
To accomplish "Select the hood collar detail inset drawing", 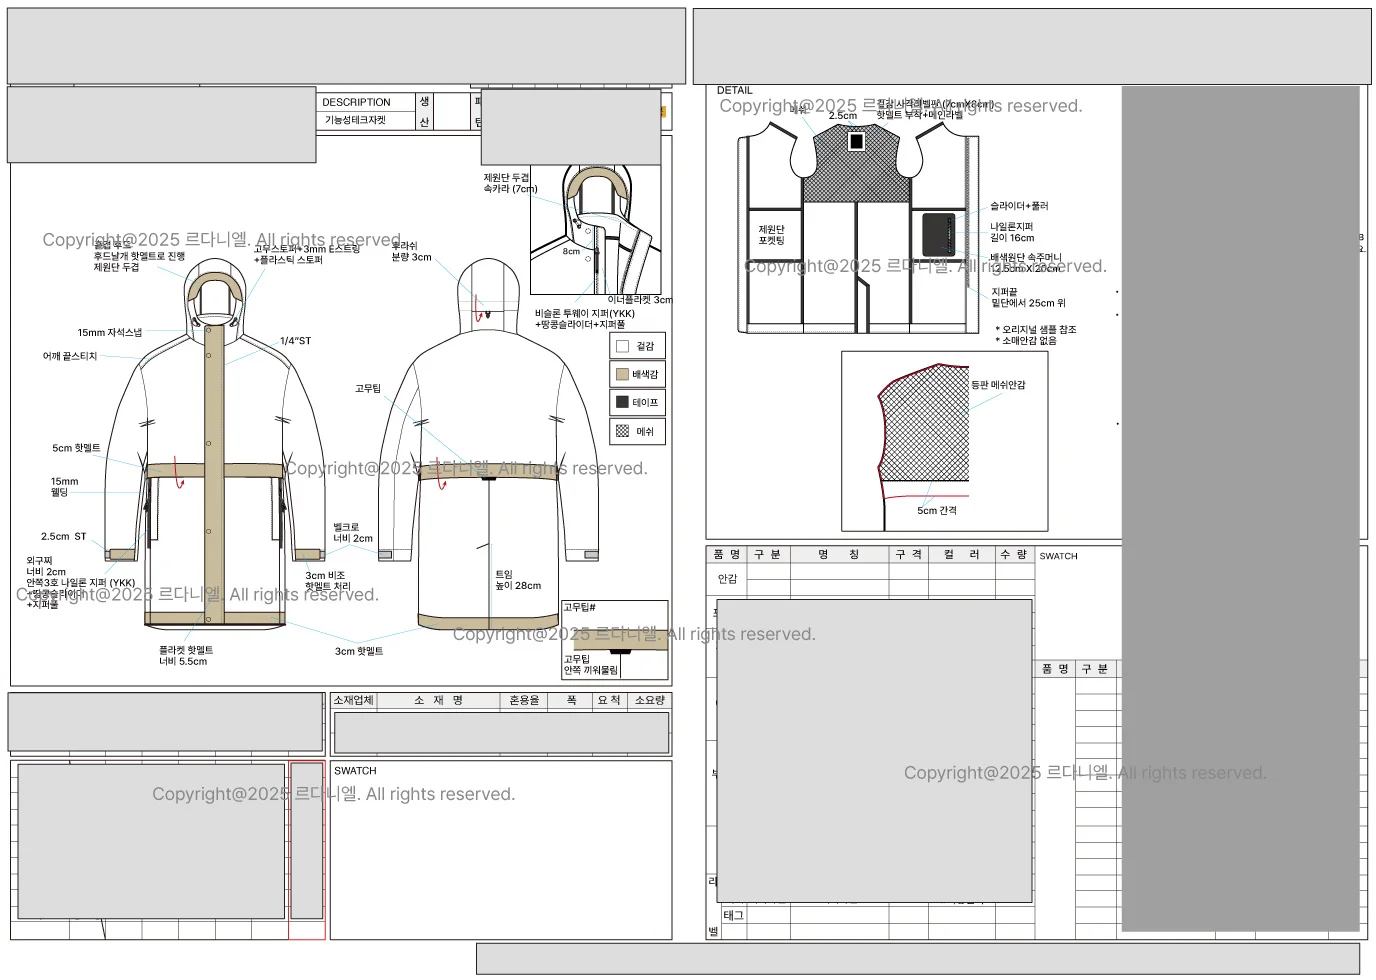I will click(597, 228).
